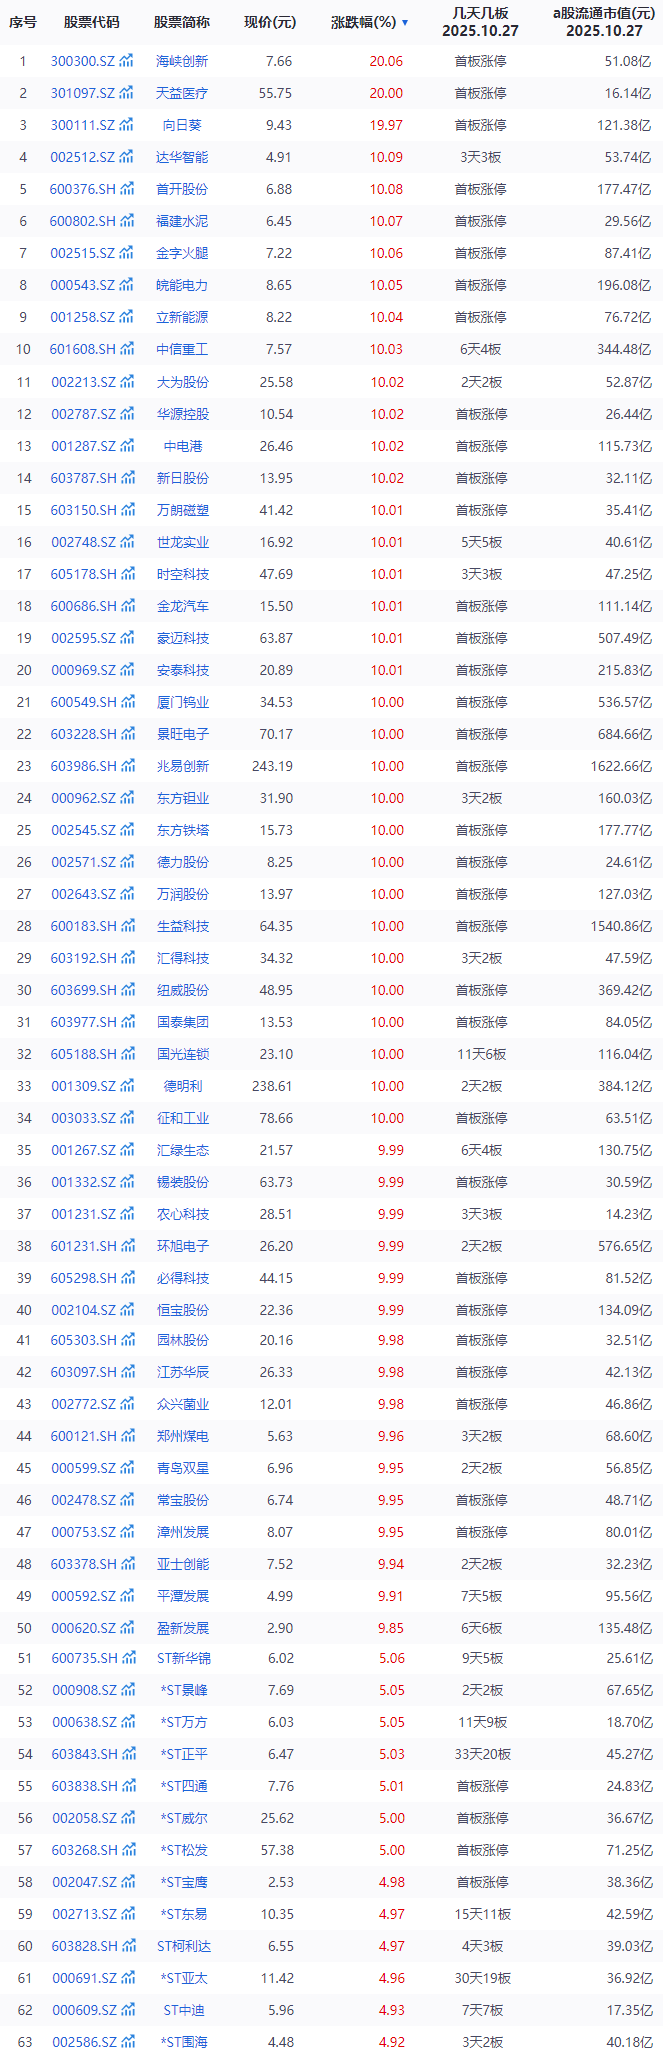
Task: Open chart icon for 603986.SH
Action: click(126, 766)
